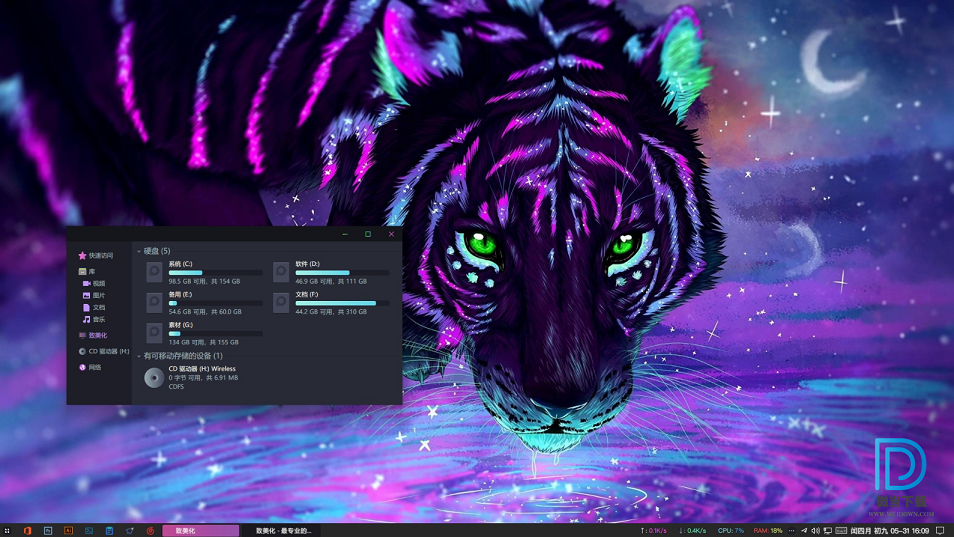
Task: Minimize the file explorer window
Action: (x=345, y=234)
